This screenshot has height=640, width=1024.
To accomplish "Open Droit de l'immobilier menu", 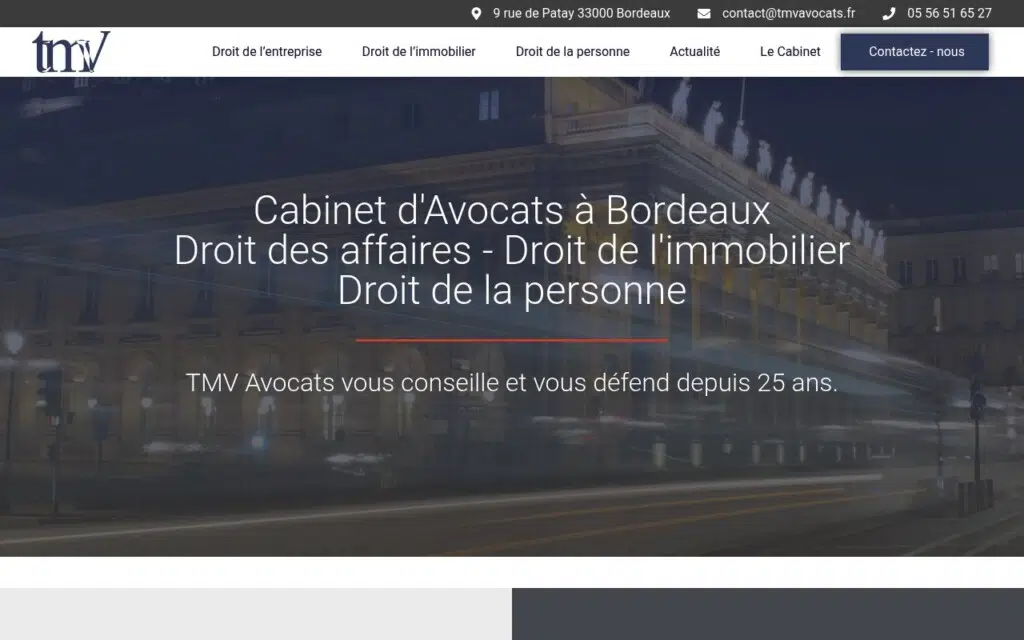I will (419, 52).
